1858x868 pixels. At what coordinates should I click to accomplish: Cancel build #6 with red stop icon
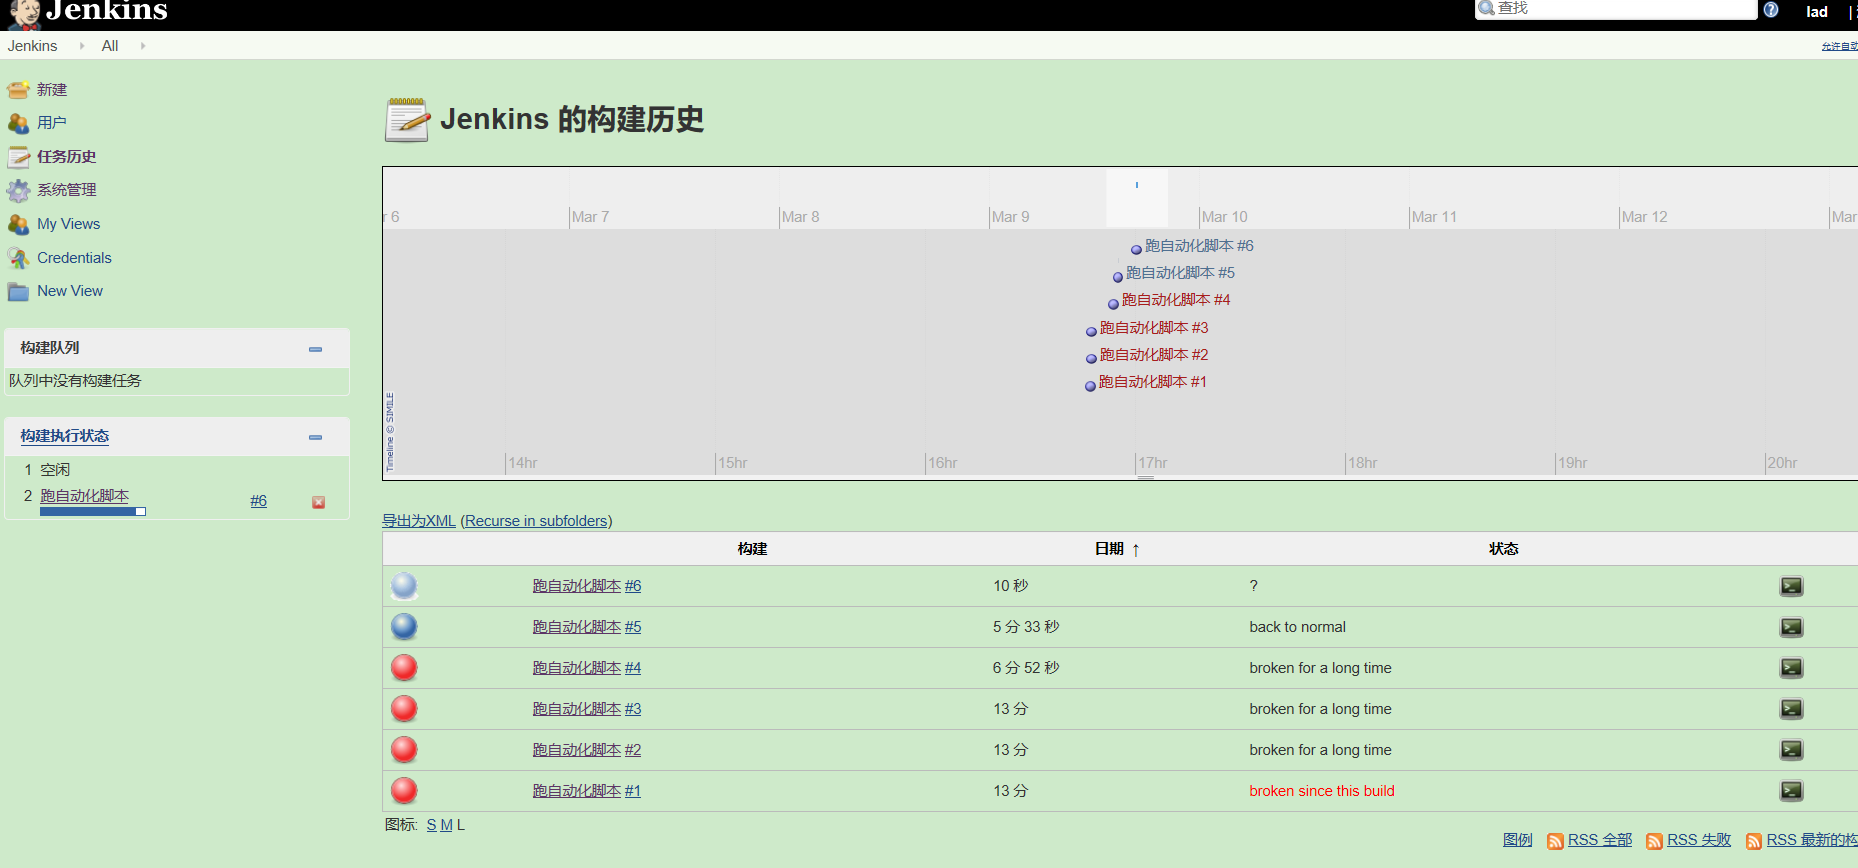(318, 502)
